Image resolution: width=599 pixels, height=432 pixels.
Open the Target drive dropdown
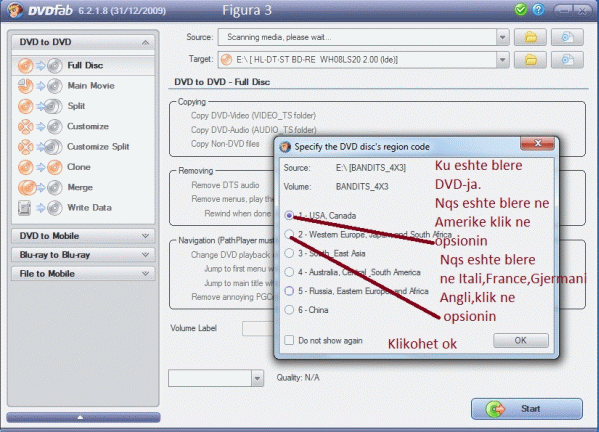coord(502,60)
